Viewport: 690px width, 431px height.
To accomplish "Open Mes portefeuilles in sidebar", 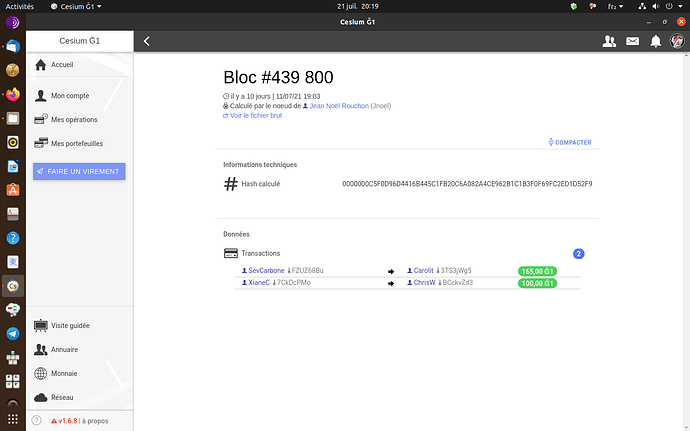I will [x=80, y=144].
